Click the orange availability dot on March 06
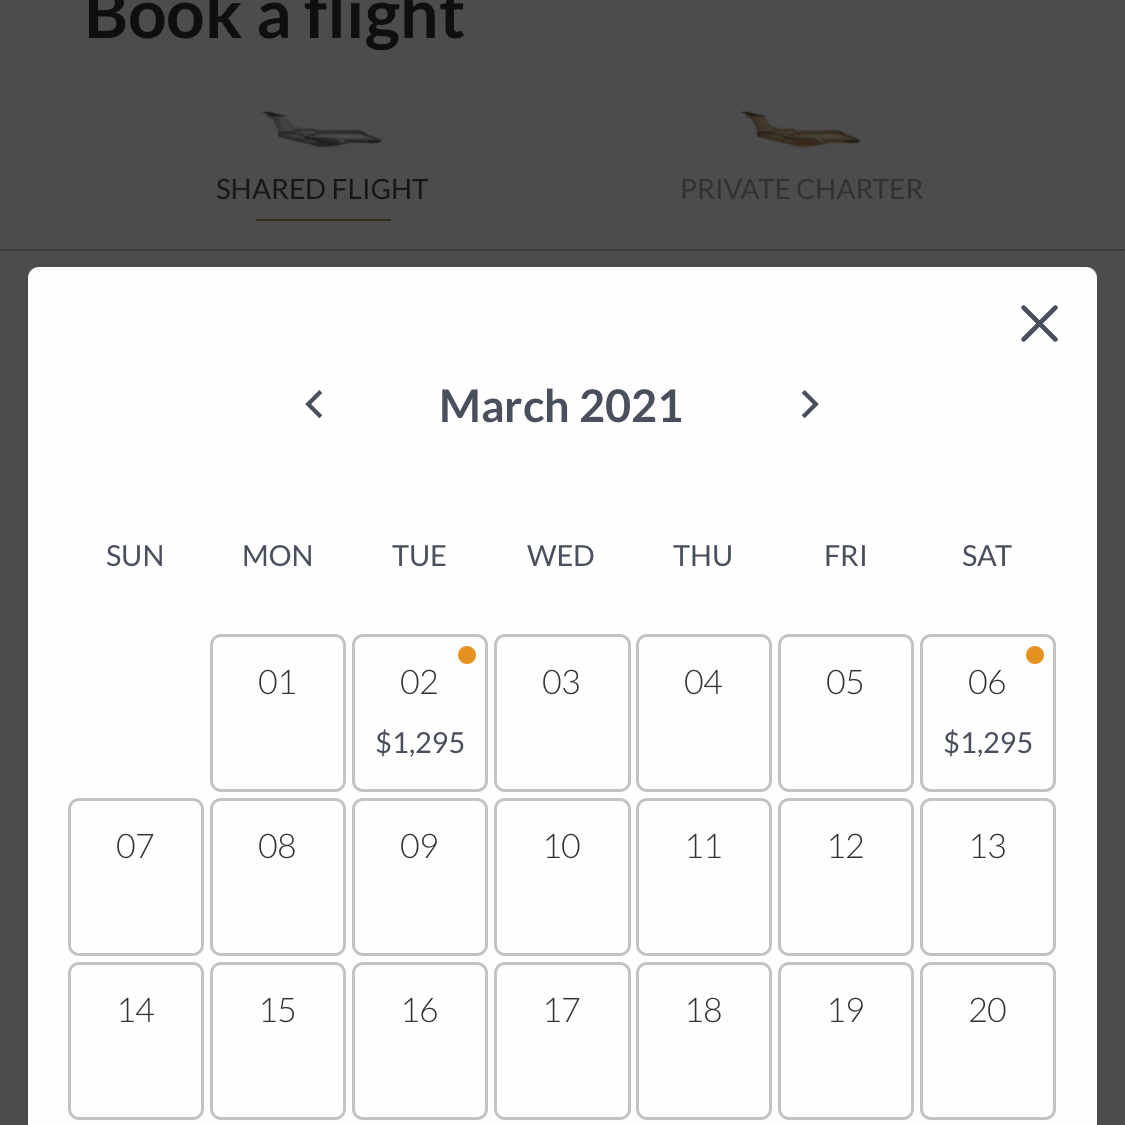1125x1125 pixels. (x=1035, y=654)
